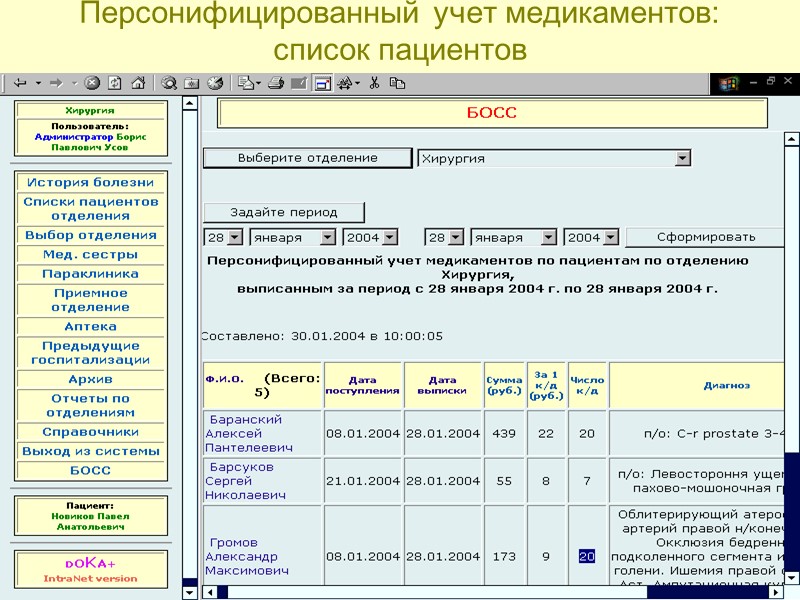Click the Copy toolbar icon
The width and height of the screenshot is (800, 600).
[x=397, y=83]
